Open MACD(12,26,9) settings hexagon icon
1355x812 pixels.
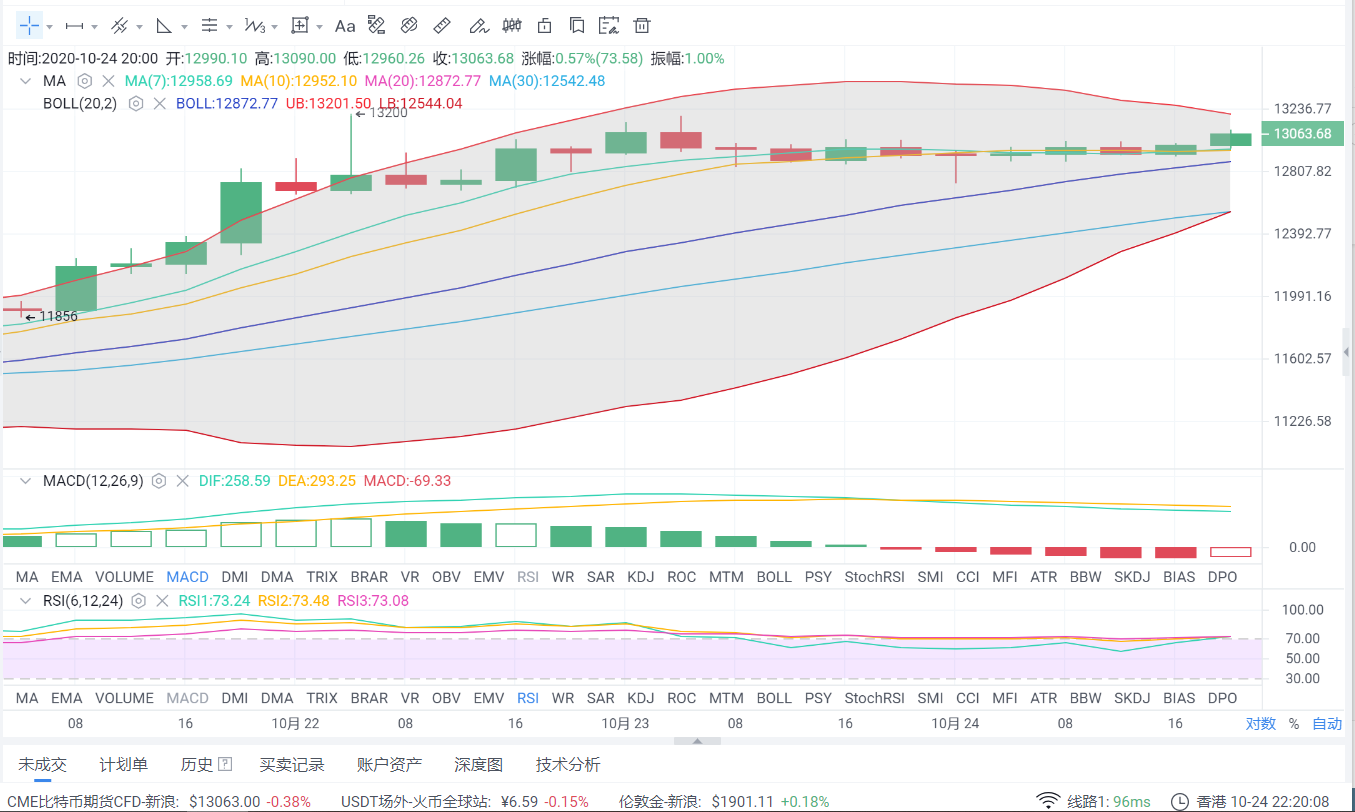click(158, 481)
